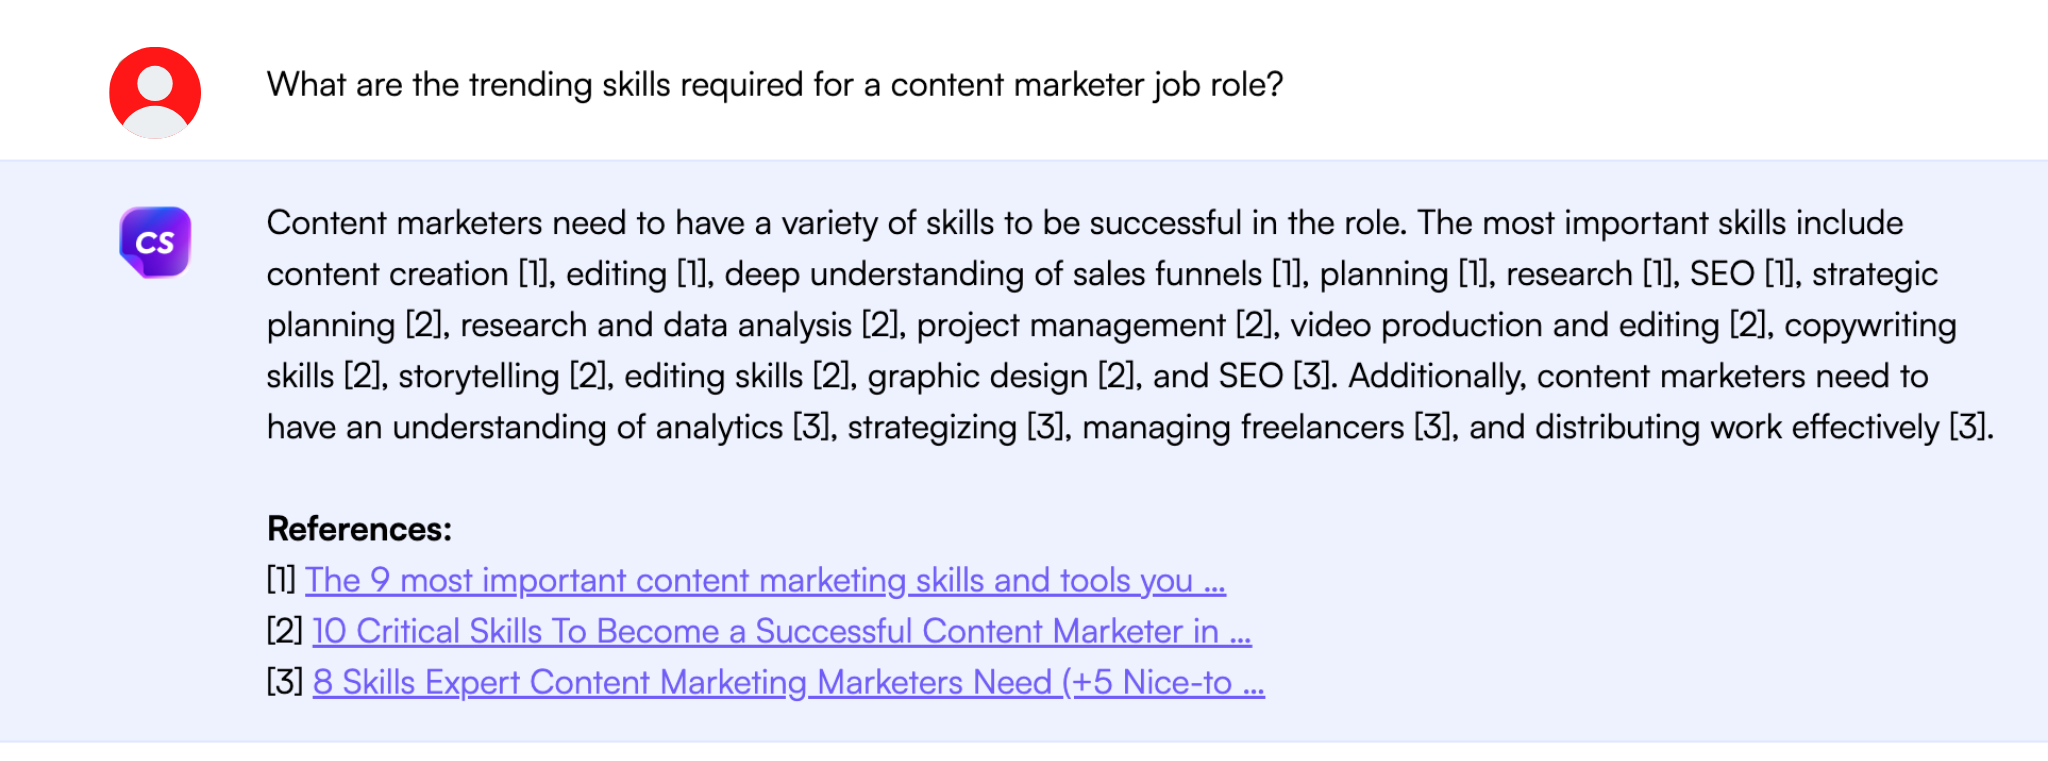The image size is (2048, 761).
Task: Click citation [2] after "storytelling"
Action: (588, 376)
